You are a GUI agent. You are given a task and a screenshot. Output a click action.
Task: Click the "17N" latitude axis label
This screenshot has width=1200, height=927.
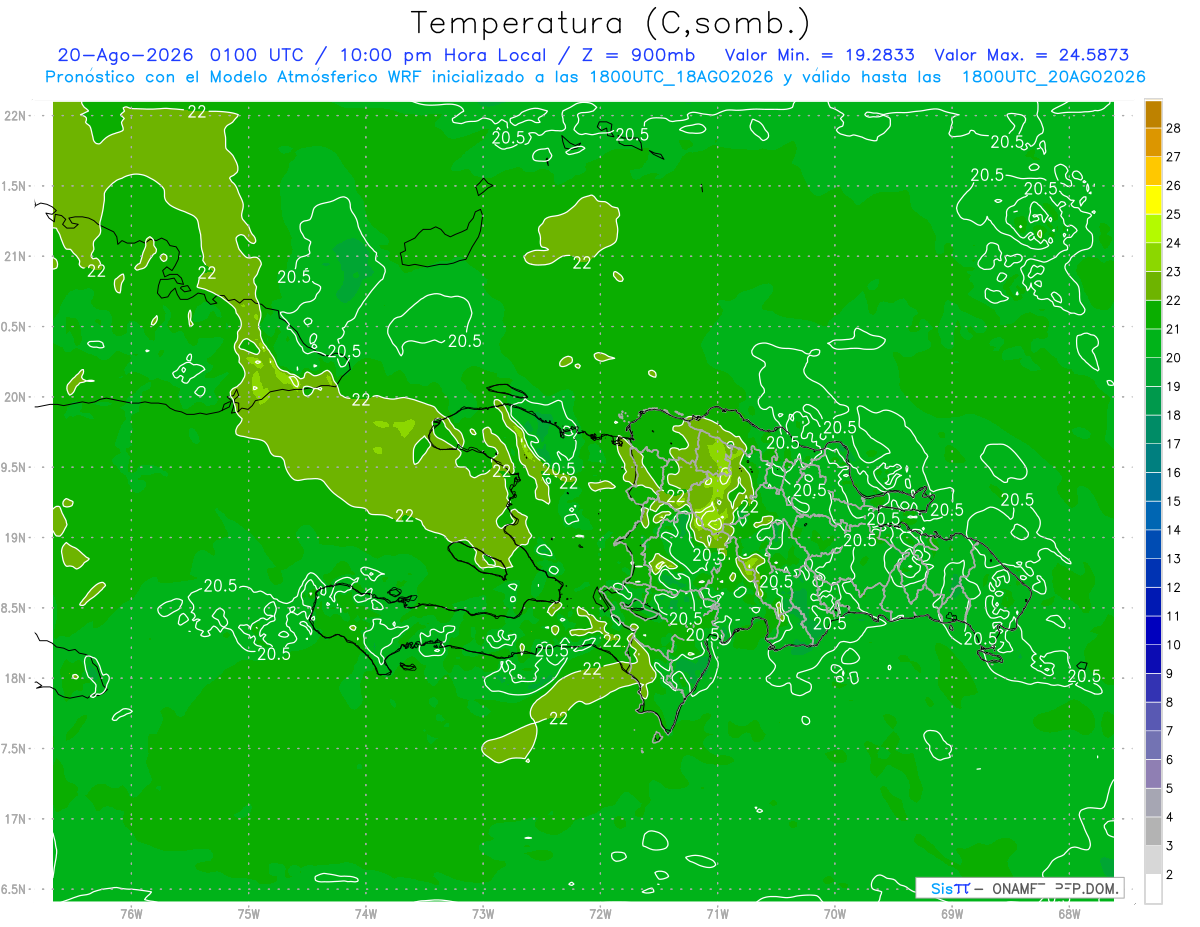tap(16, 819)
